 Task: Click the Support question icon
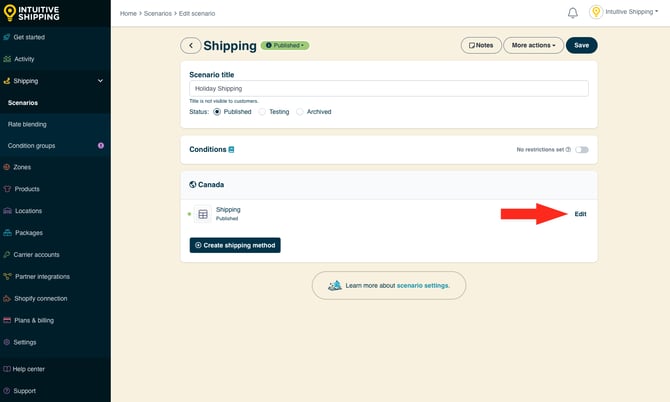[6, 390]
